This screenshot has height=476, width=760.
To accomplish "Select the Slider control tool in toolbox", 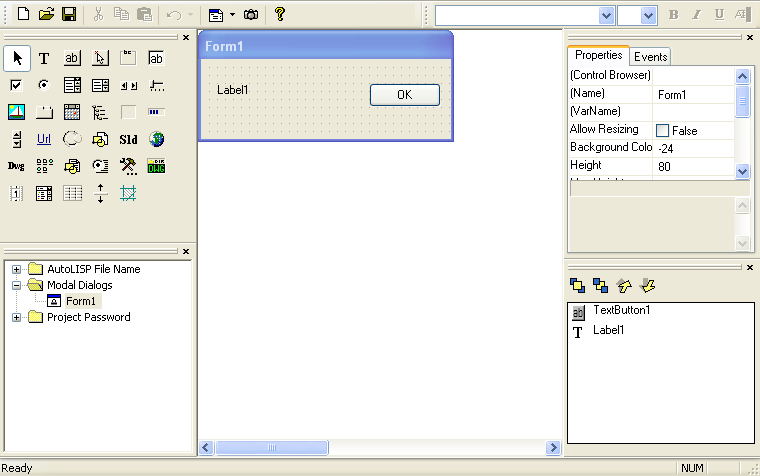I will click(x=157, y=86).
